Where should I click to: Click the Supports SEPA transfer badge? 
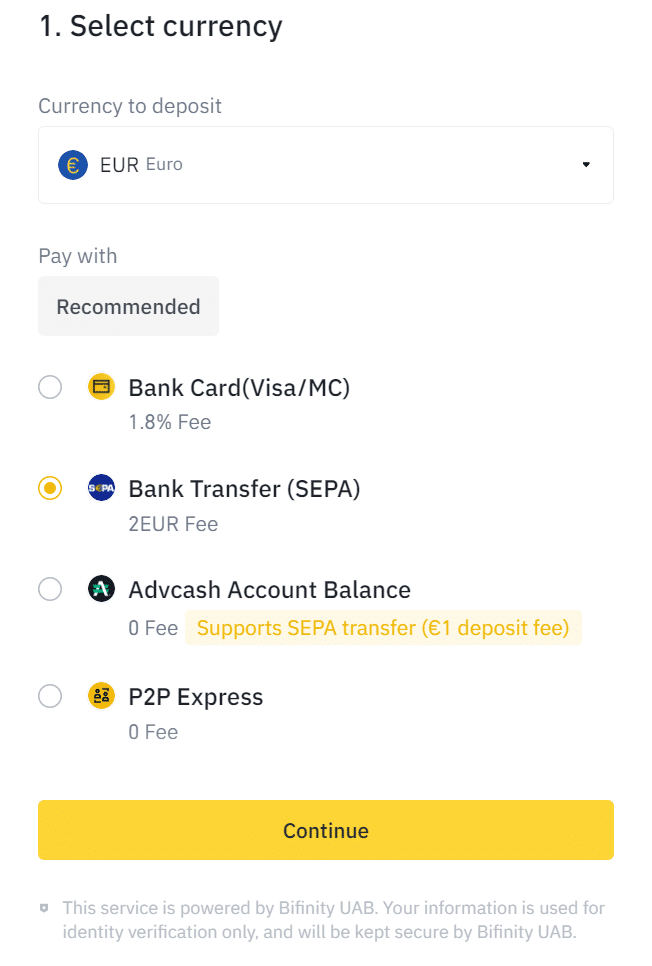383,628
